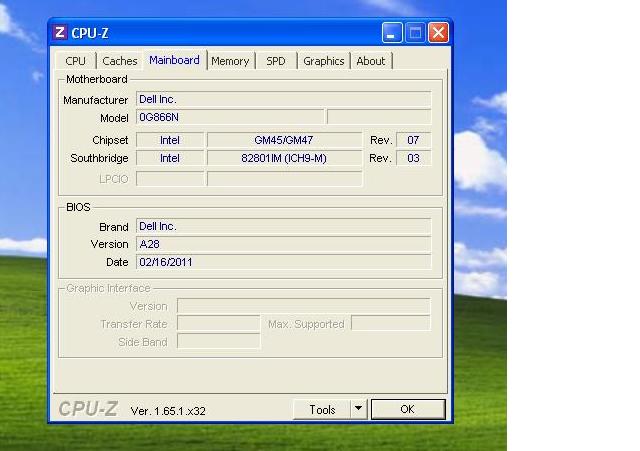Click the Manufacturer field showing Dell Inc.
Viewport: 640px width, 451px height.
coord(283,99)
